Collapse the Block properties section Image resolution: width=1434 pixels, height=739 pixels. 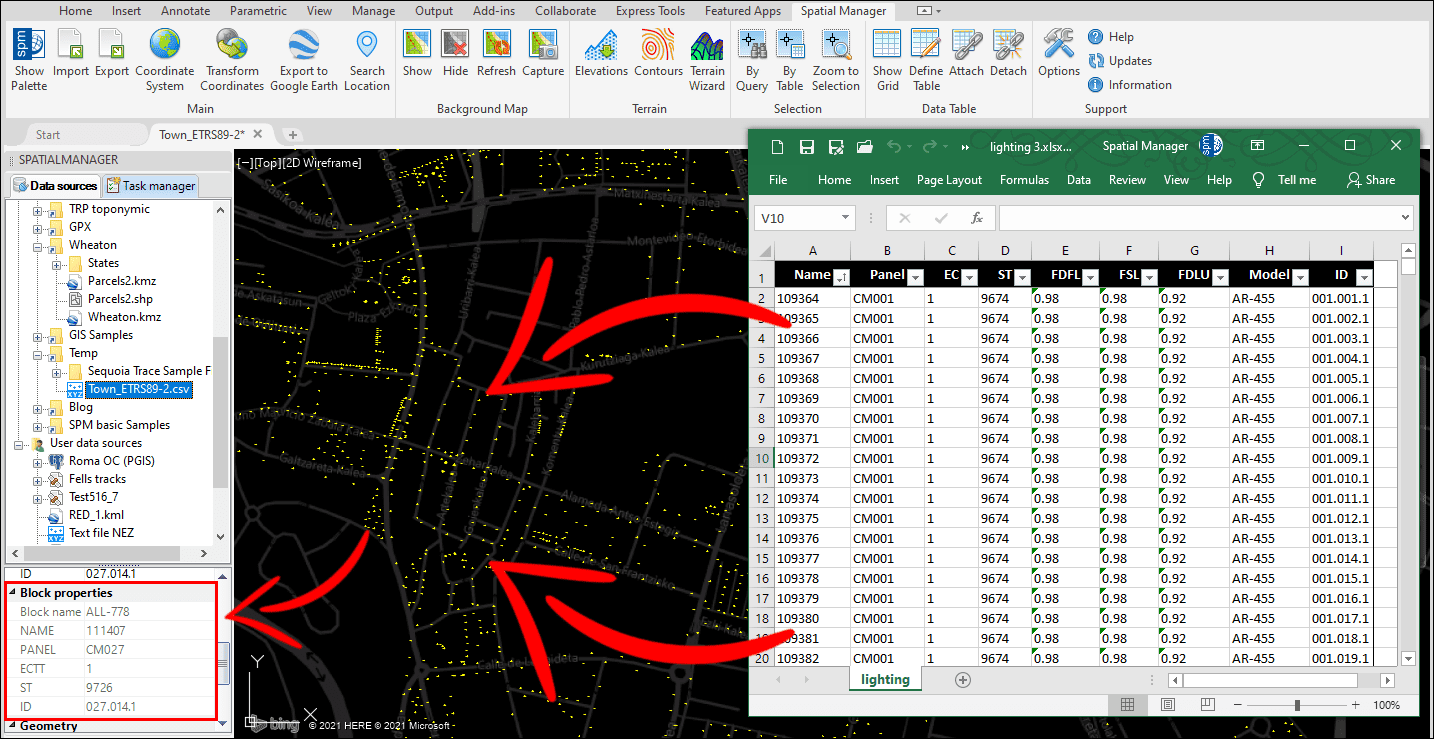[x=13, y=592]
